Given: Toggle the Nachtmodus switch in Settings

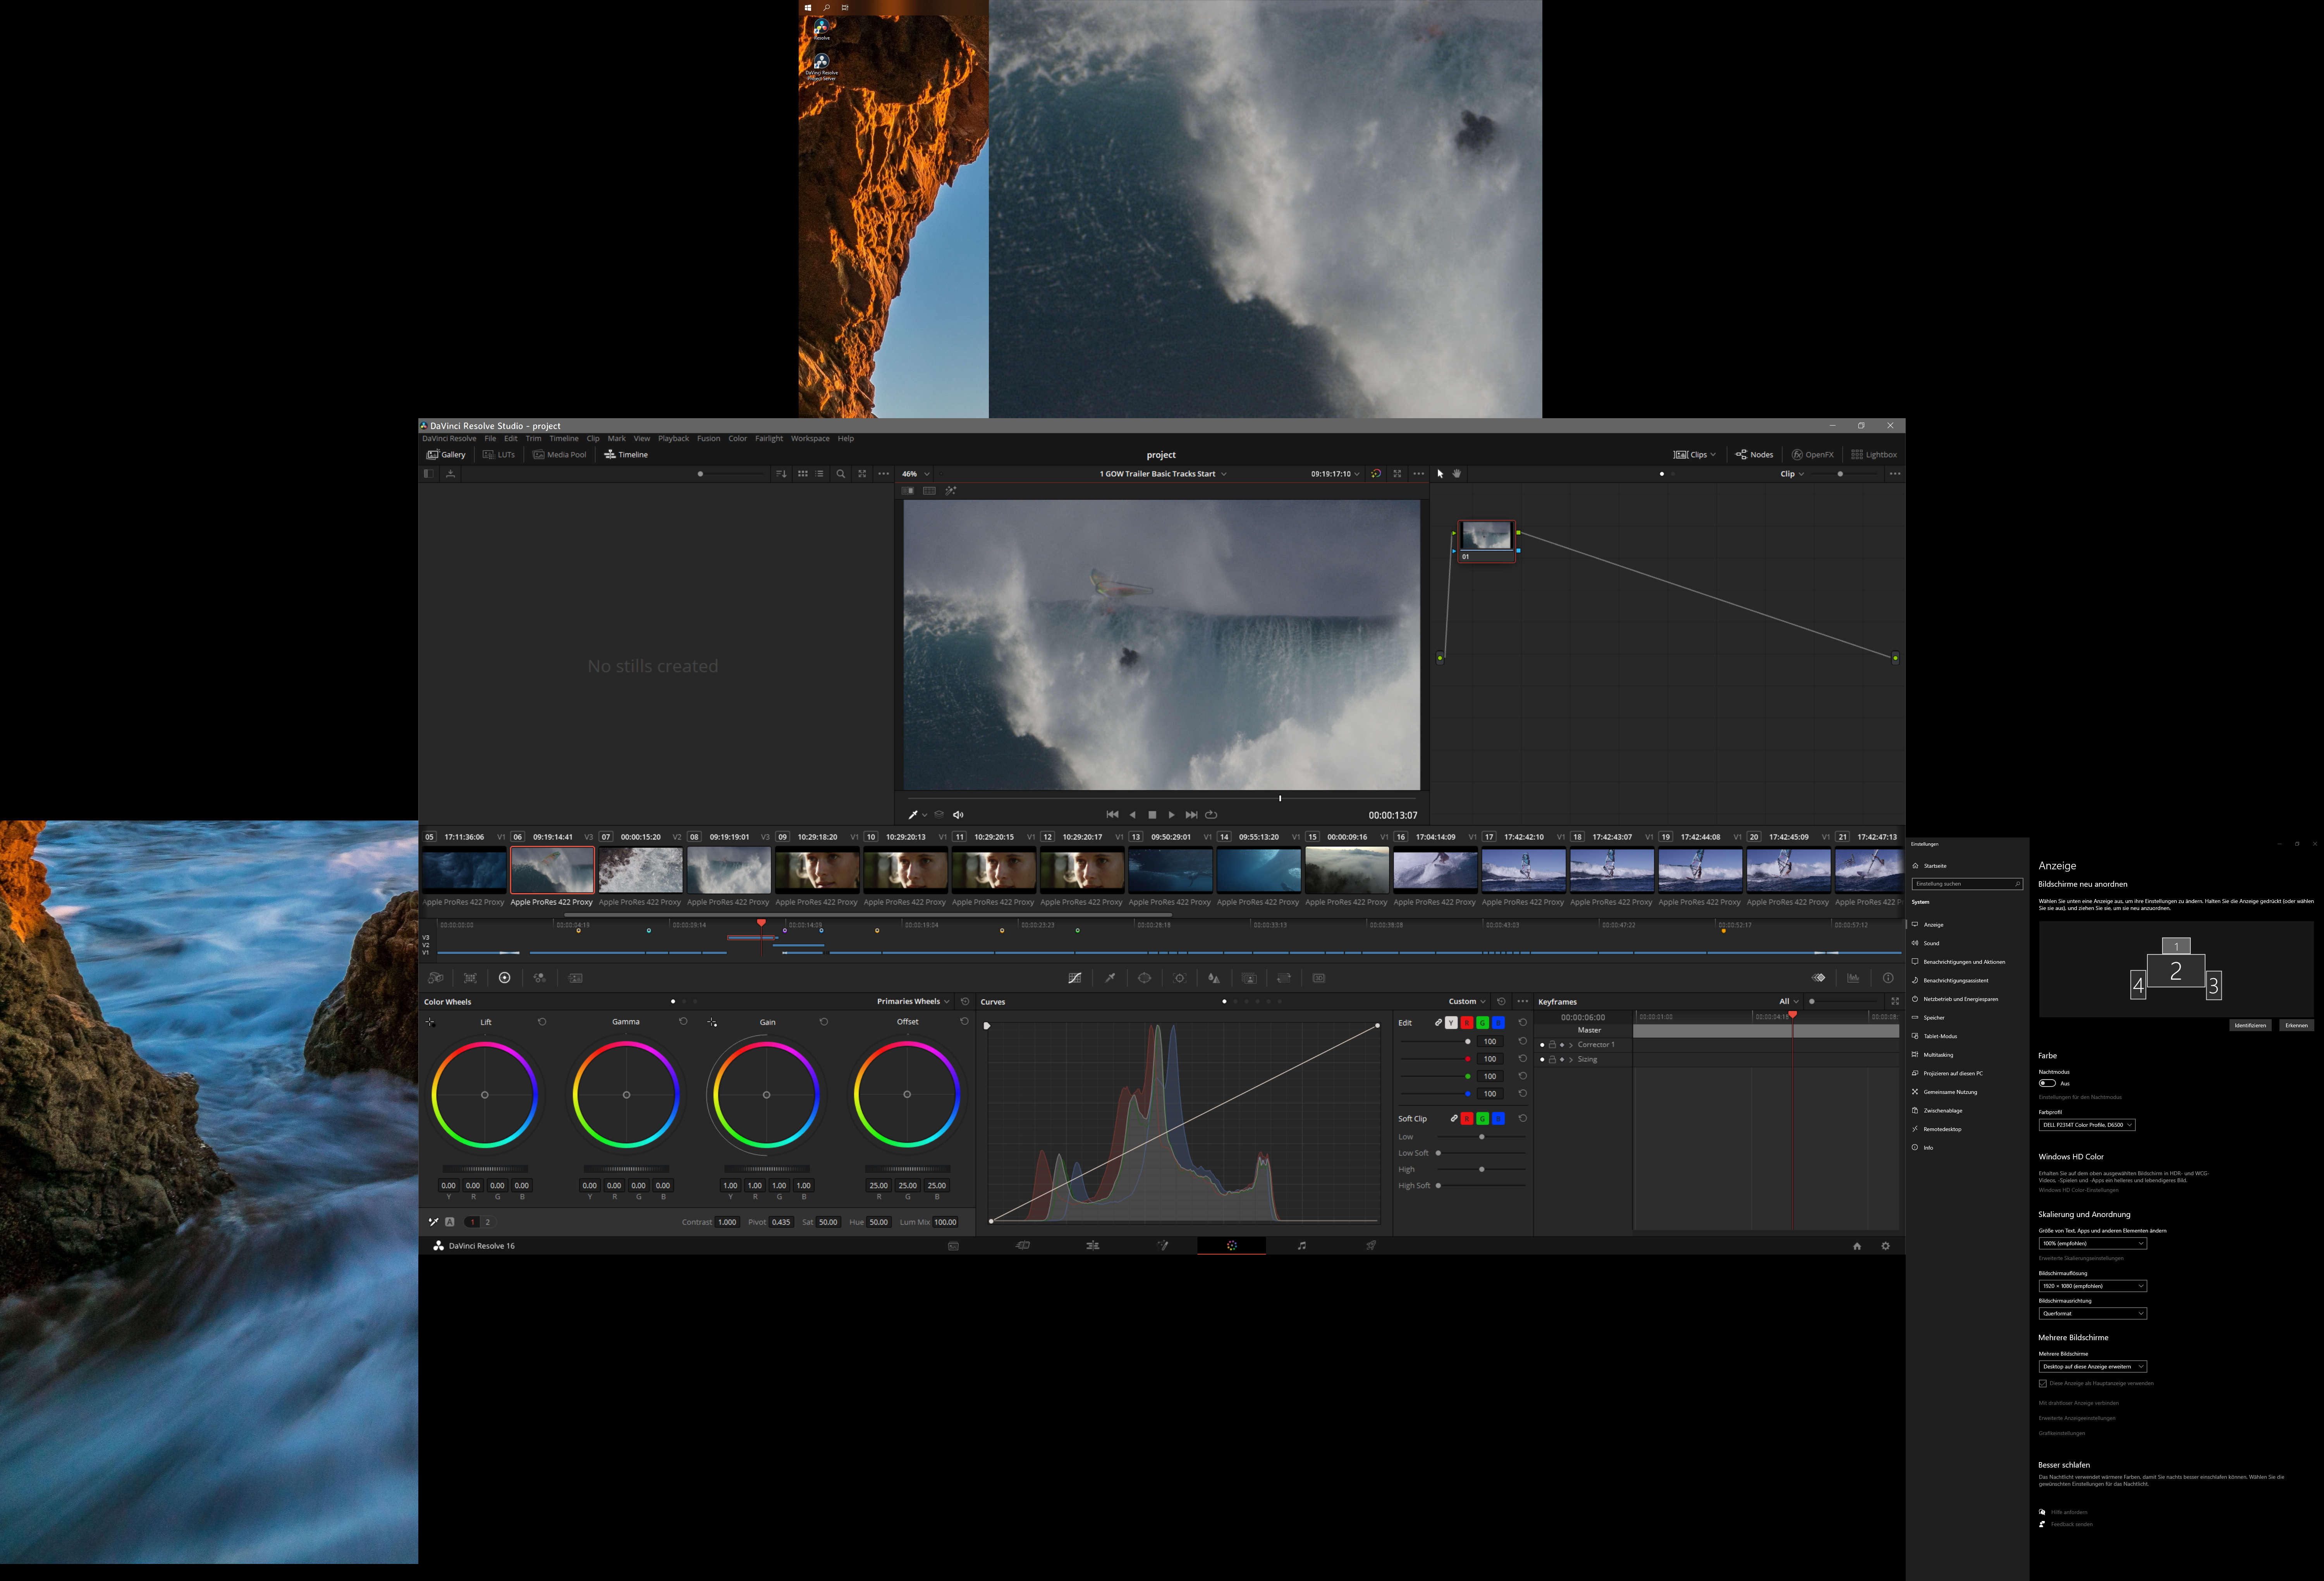Looking at the screenshot, I should pyautogui.click(x=2047, y=1083).
